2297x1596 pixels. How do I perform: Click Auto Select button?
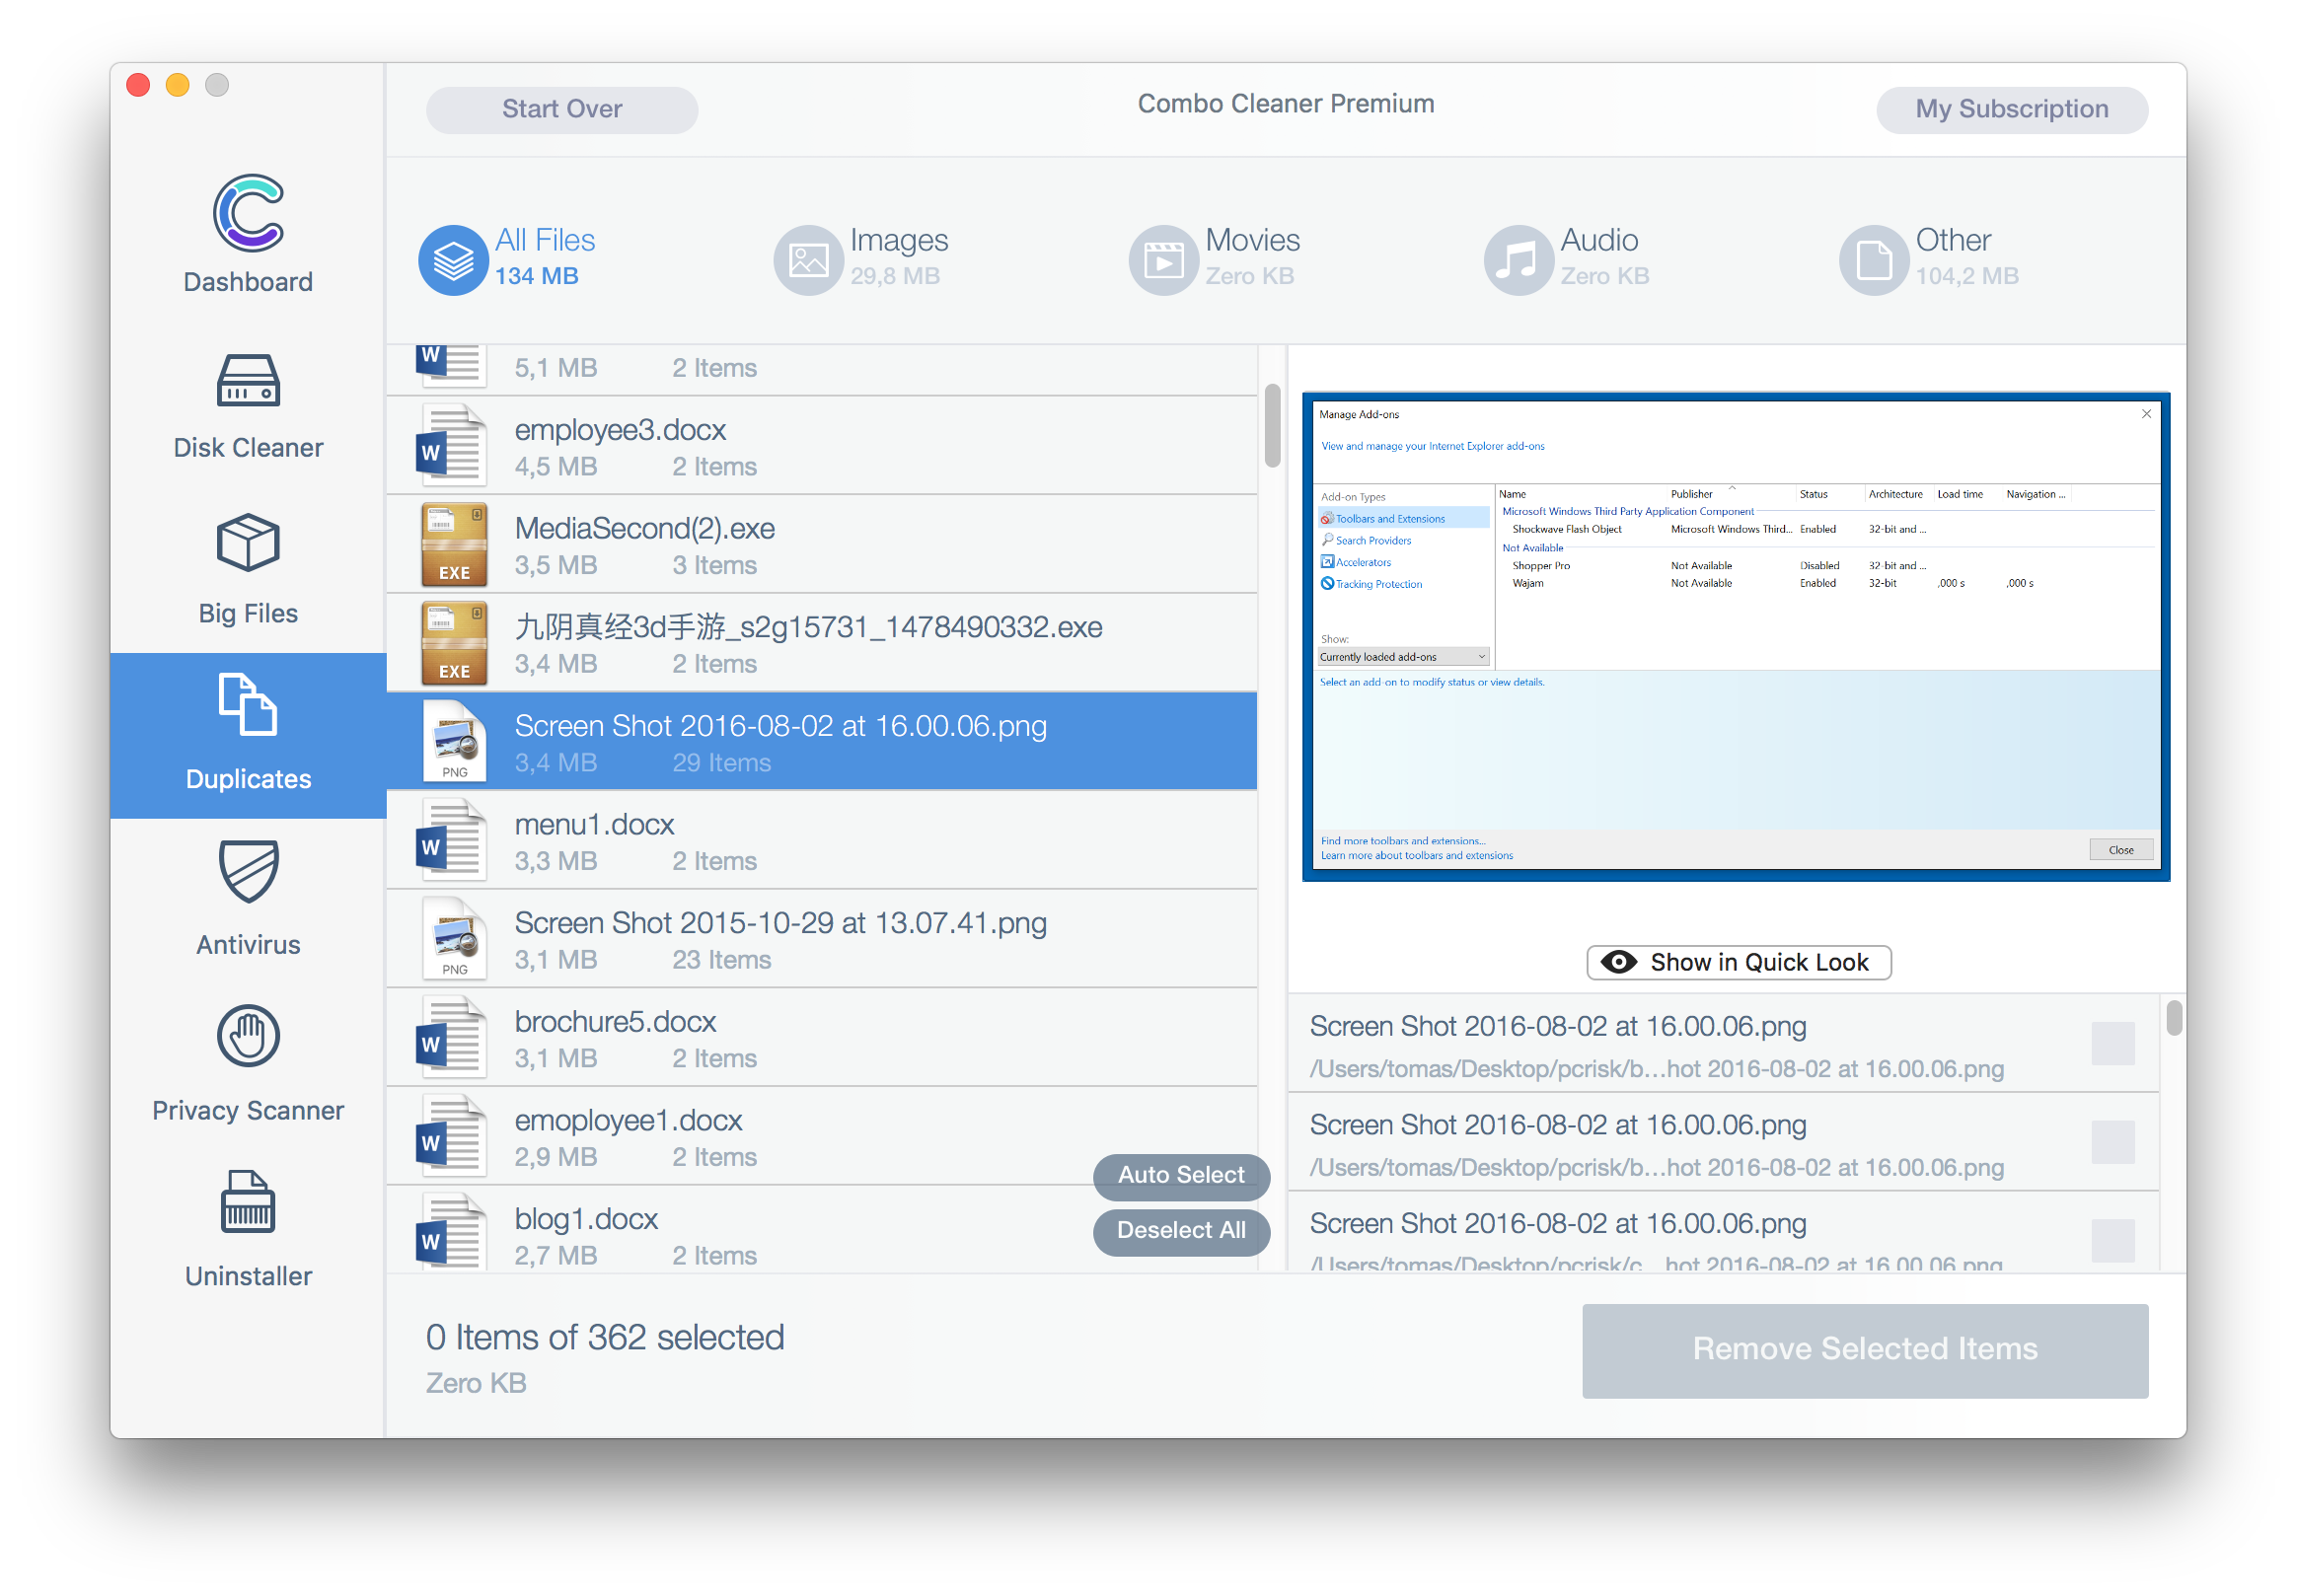point(1181,1175)
